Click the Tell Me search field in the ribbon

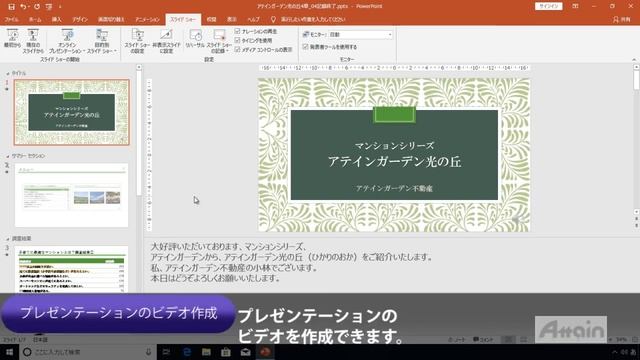click(313, 19)
